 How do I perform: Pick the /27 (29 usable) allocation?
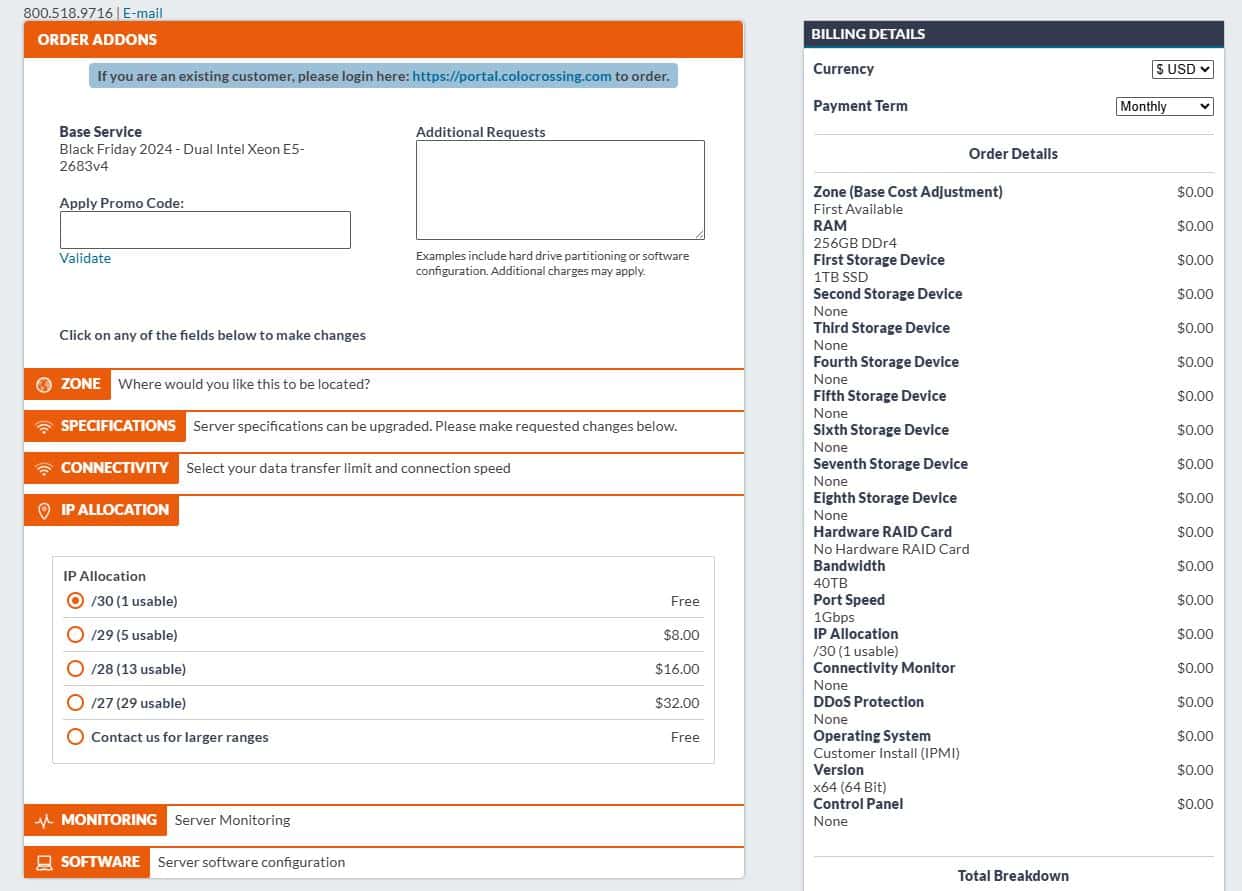click(x=75, y=703)
